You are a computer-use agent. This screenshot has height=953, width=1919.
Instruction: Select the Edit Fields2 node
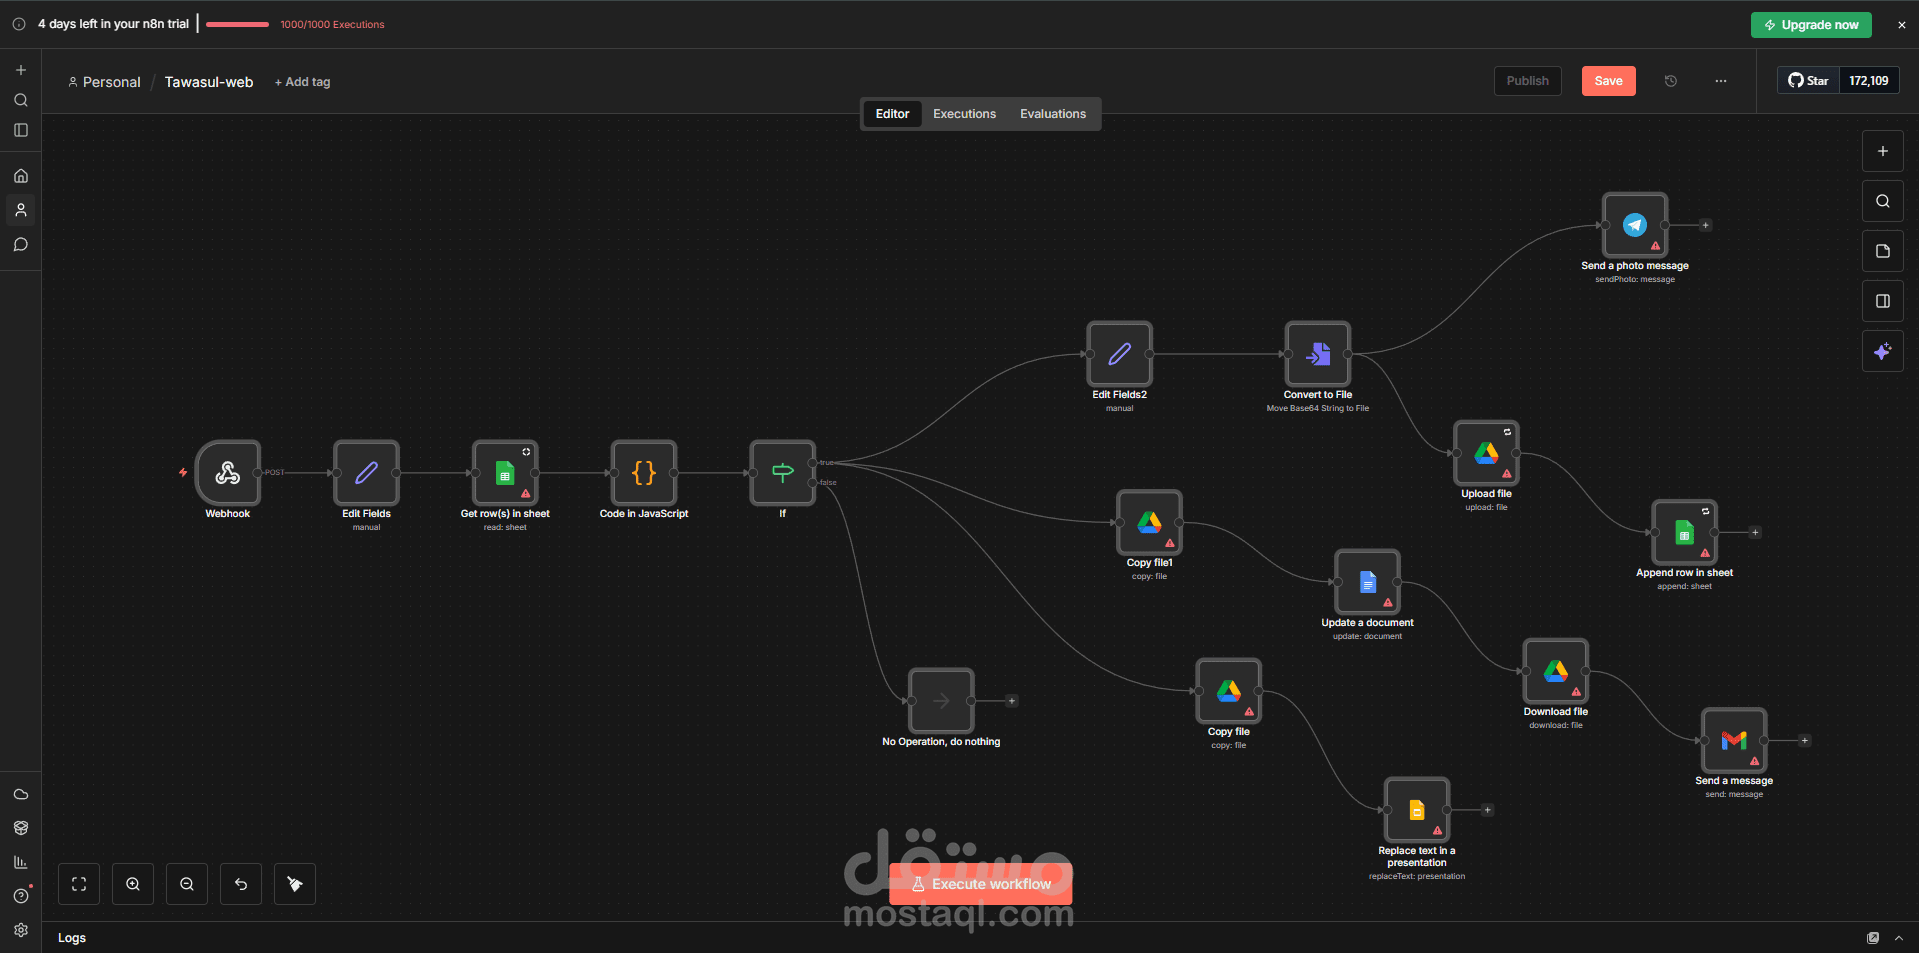point(1120,354)
